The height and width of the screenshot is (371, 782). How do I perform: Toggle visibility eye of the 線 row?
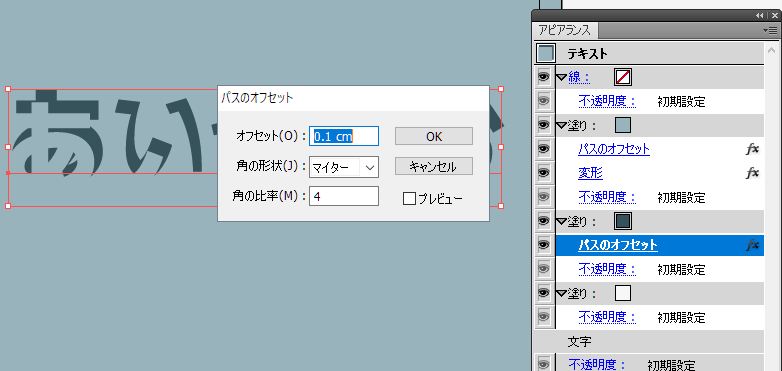pos(544,77)
